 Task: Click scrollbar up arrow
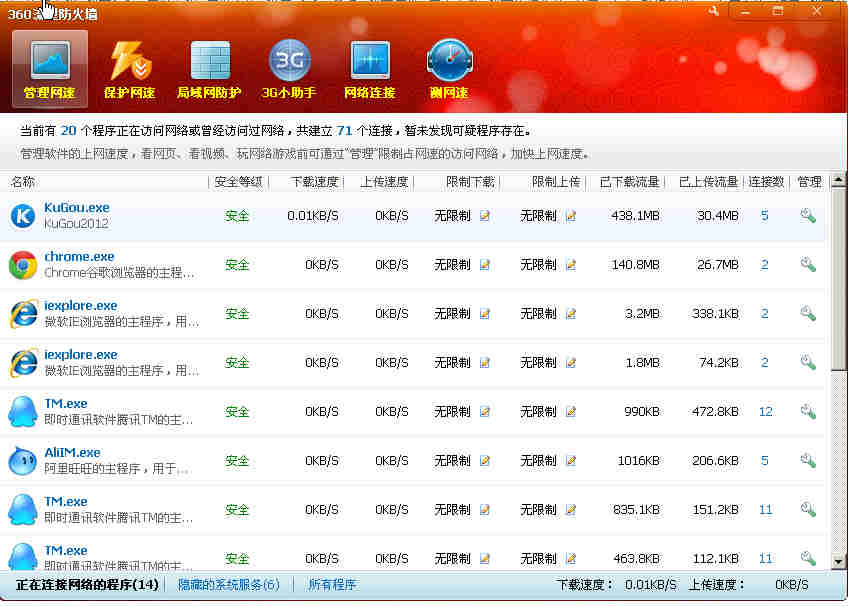click(x=839, y=180)
